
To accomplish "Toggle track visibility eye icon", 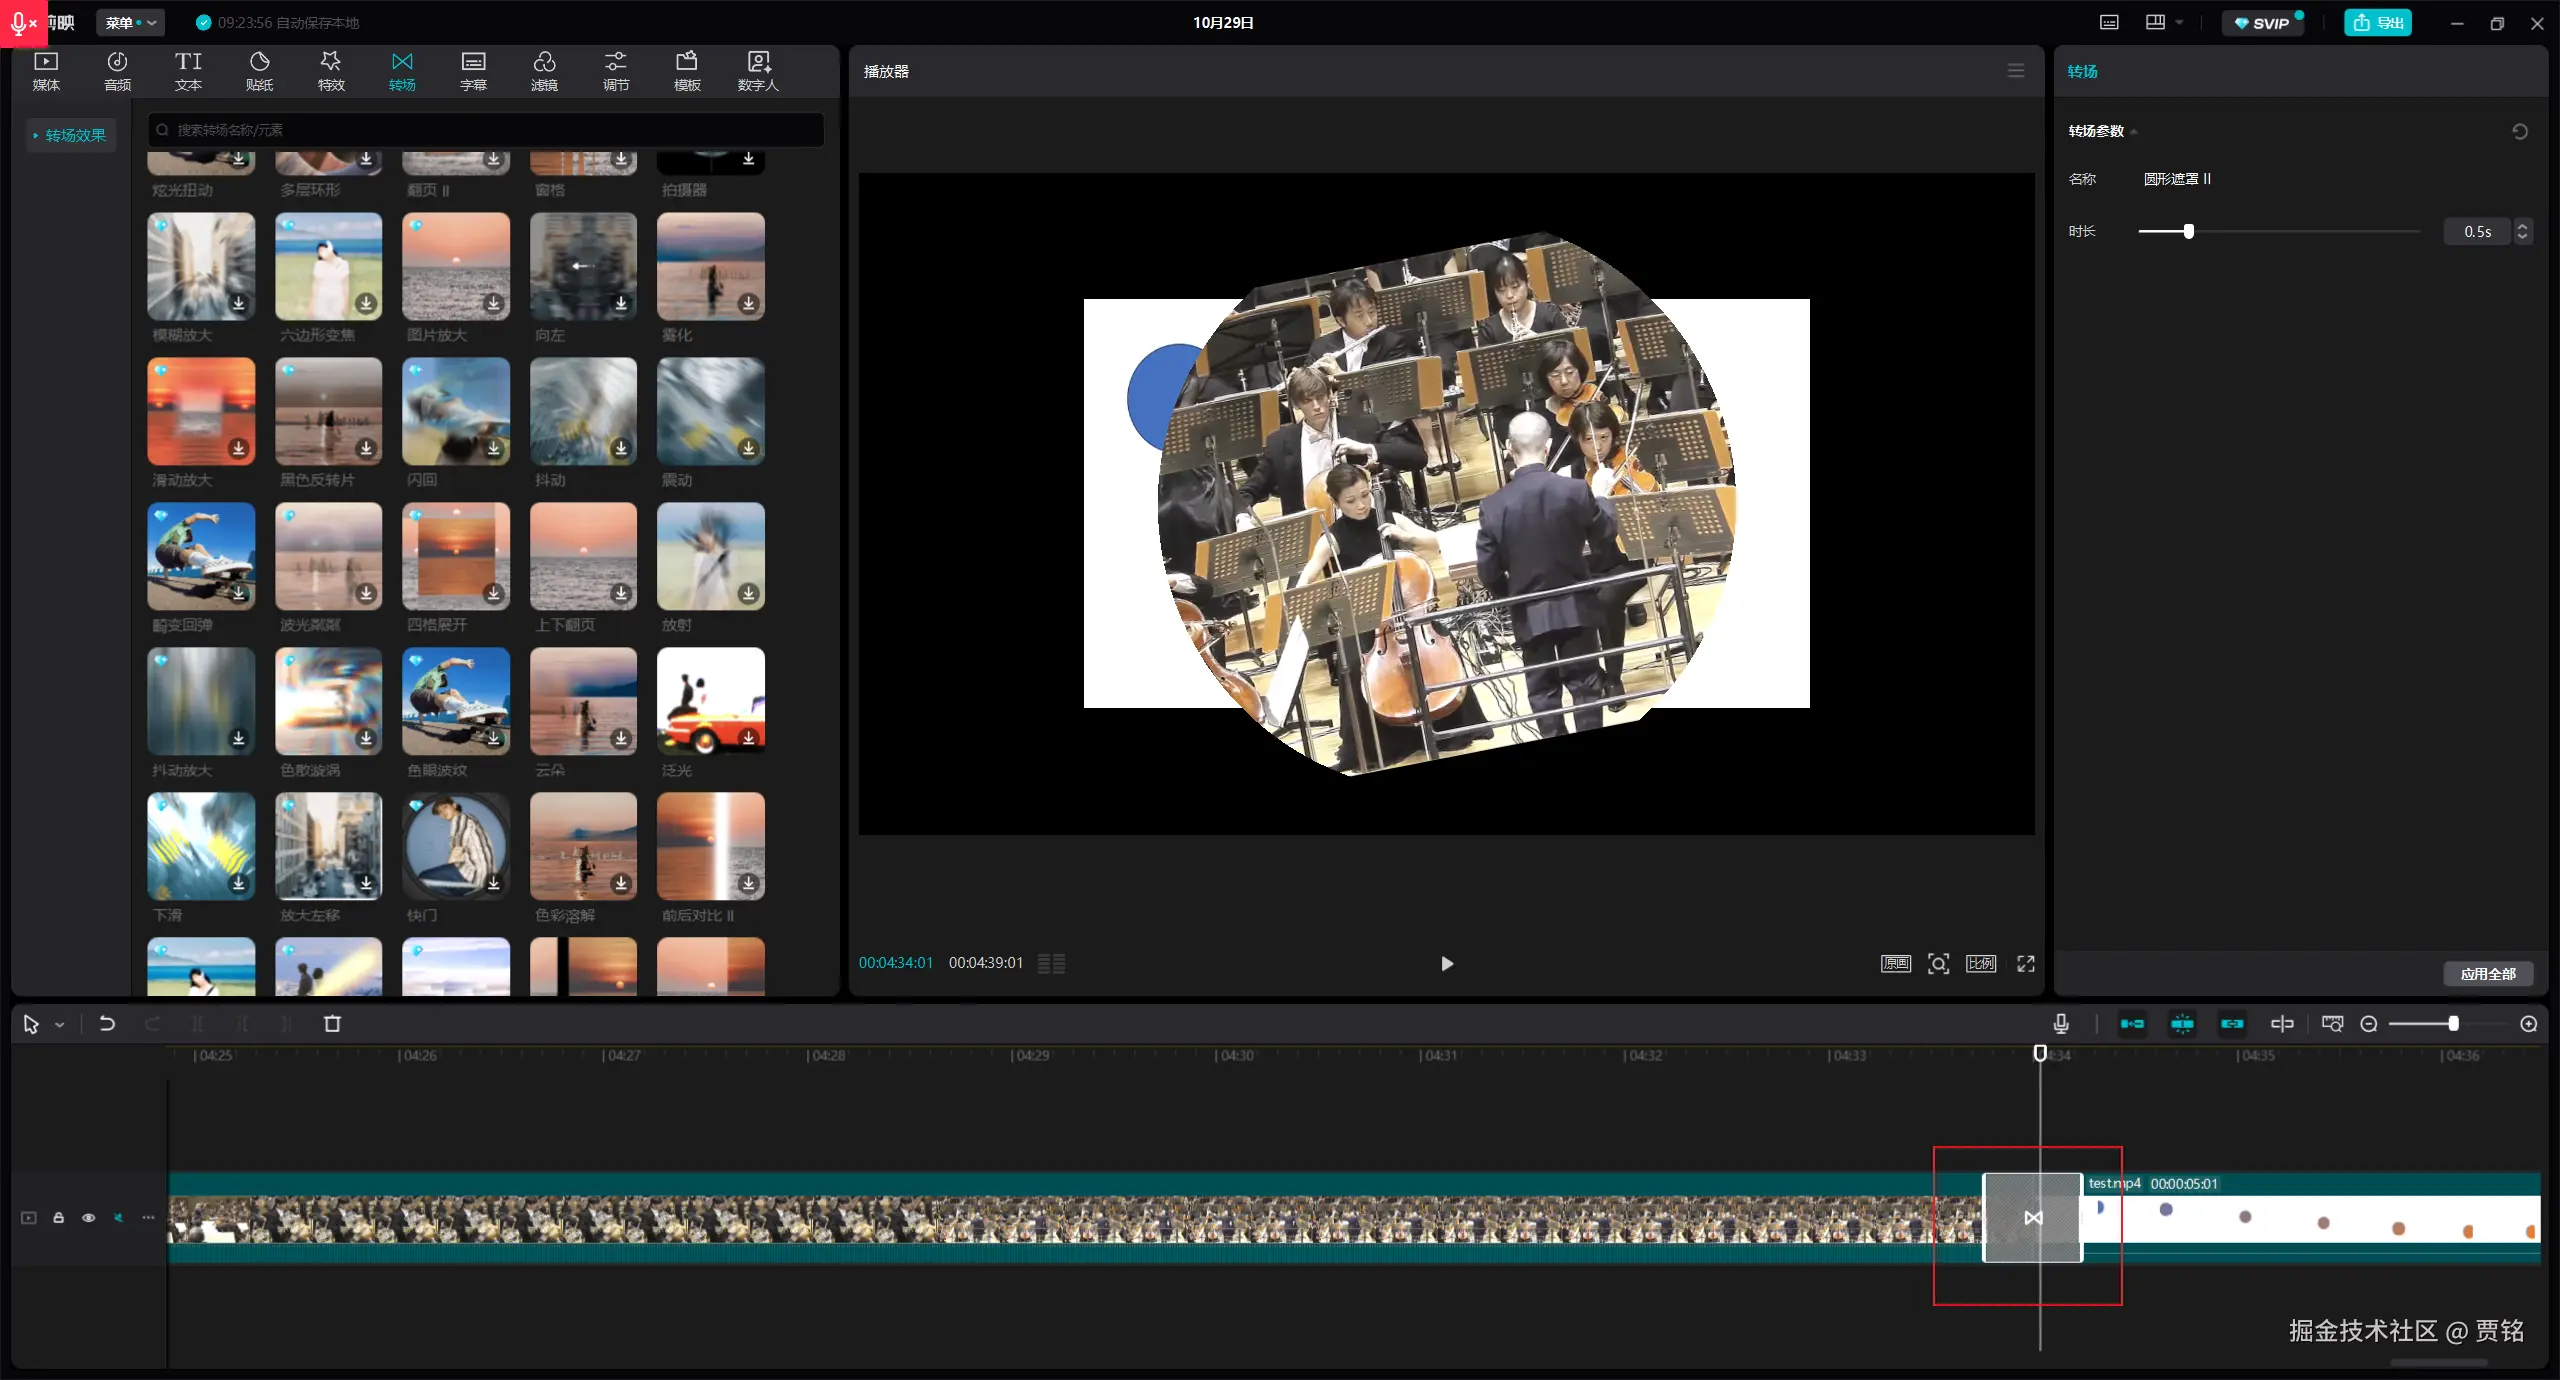I will pos(89,1217).
